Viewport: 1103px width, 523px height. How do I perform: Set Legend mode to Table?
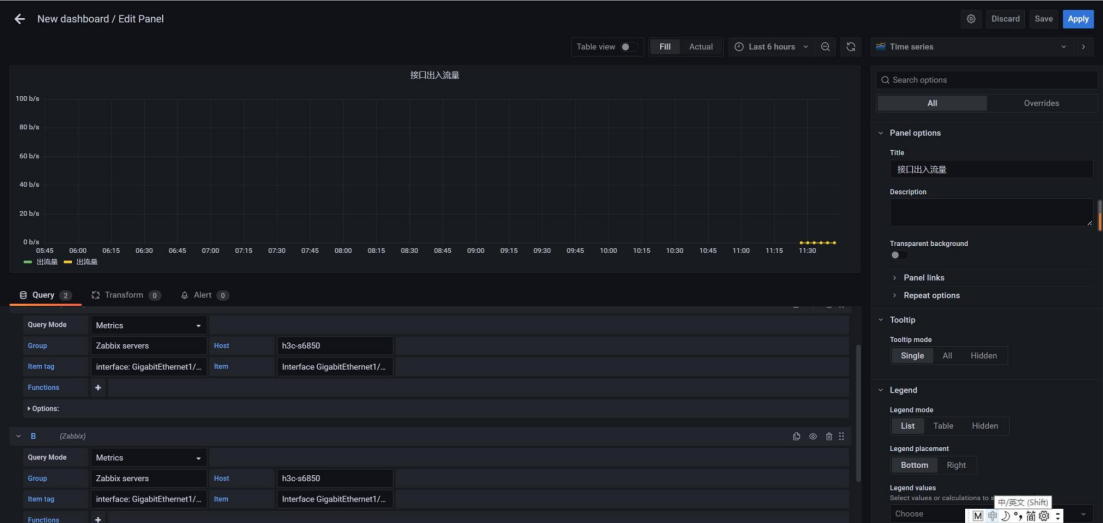click(943, 426)
